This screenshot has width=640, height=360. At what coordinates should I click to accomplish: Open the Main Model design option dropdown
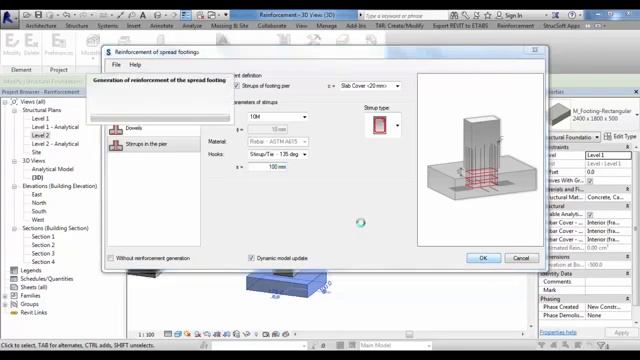pyautogui.click(x=395, y=345)
